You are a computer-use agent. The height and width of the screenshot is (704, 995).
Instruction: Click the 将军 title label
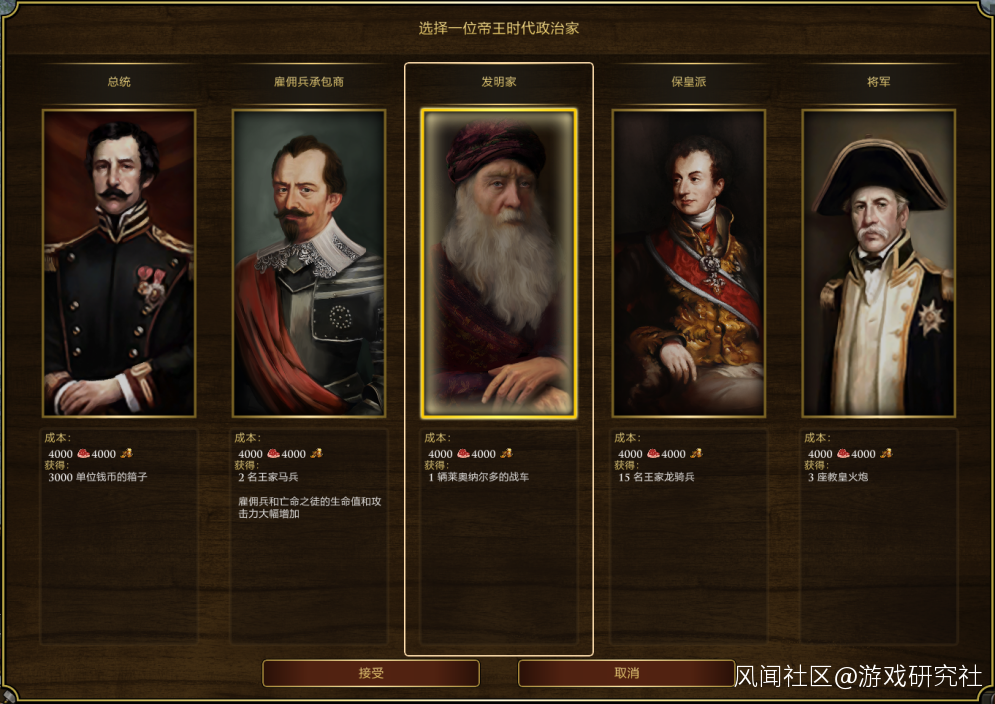click(879, 82)
